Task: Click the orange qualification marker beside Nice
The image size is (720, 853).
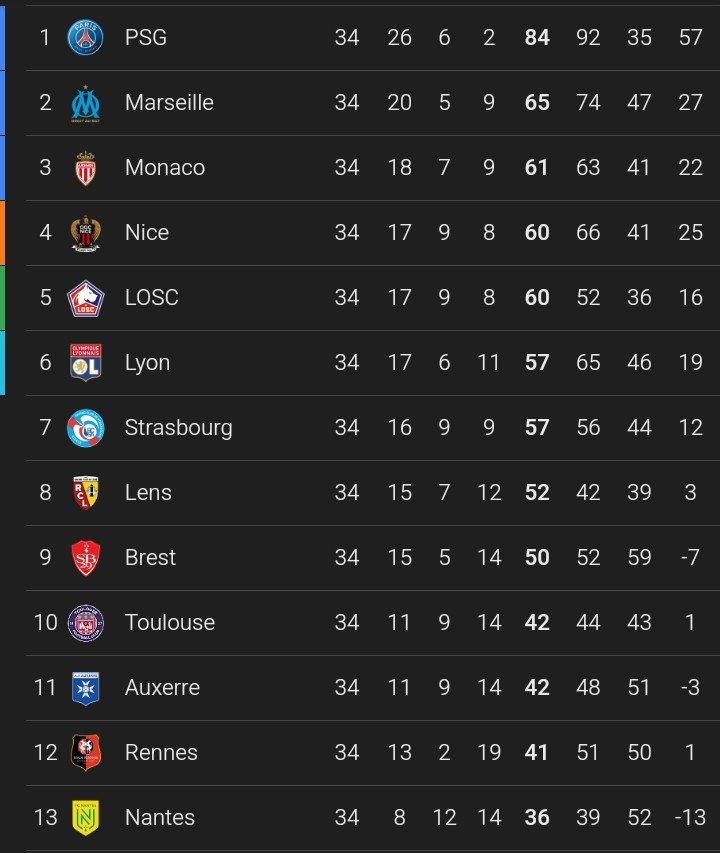Action: point(2,233)
